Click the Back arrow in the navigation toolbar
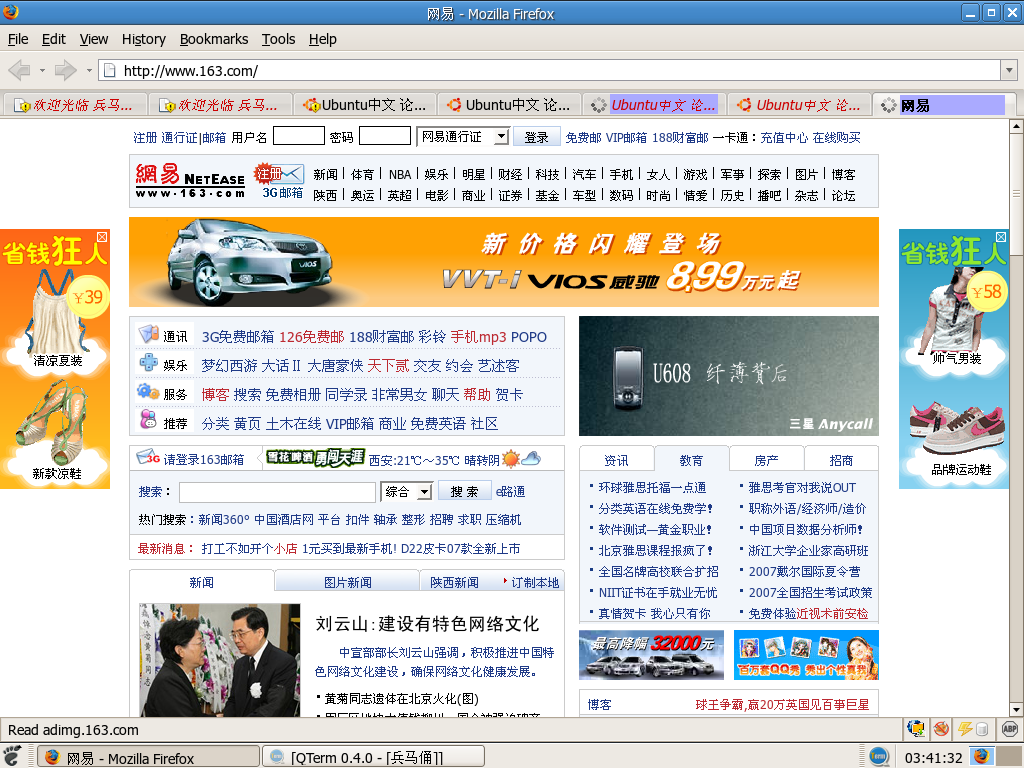The width and height of the screenshot is (1024, 768). (x=20, y=70)
